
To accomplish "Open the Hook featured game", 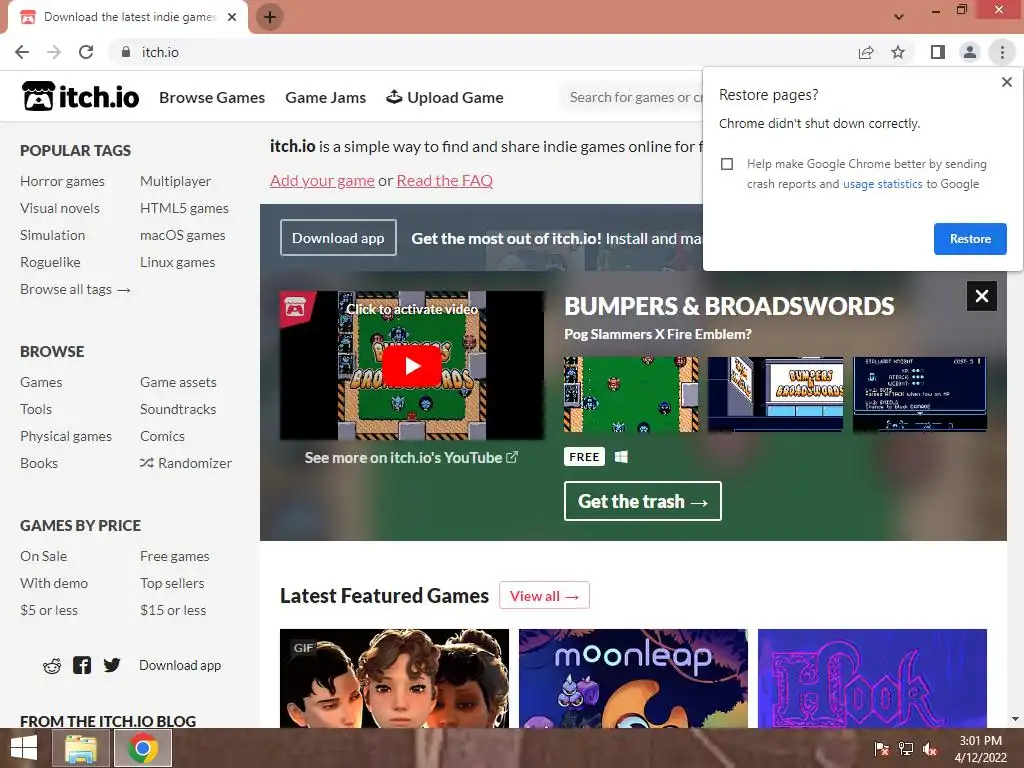I will click(872, 679).
